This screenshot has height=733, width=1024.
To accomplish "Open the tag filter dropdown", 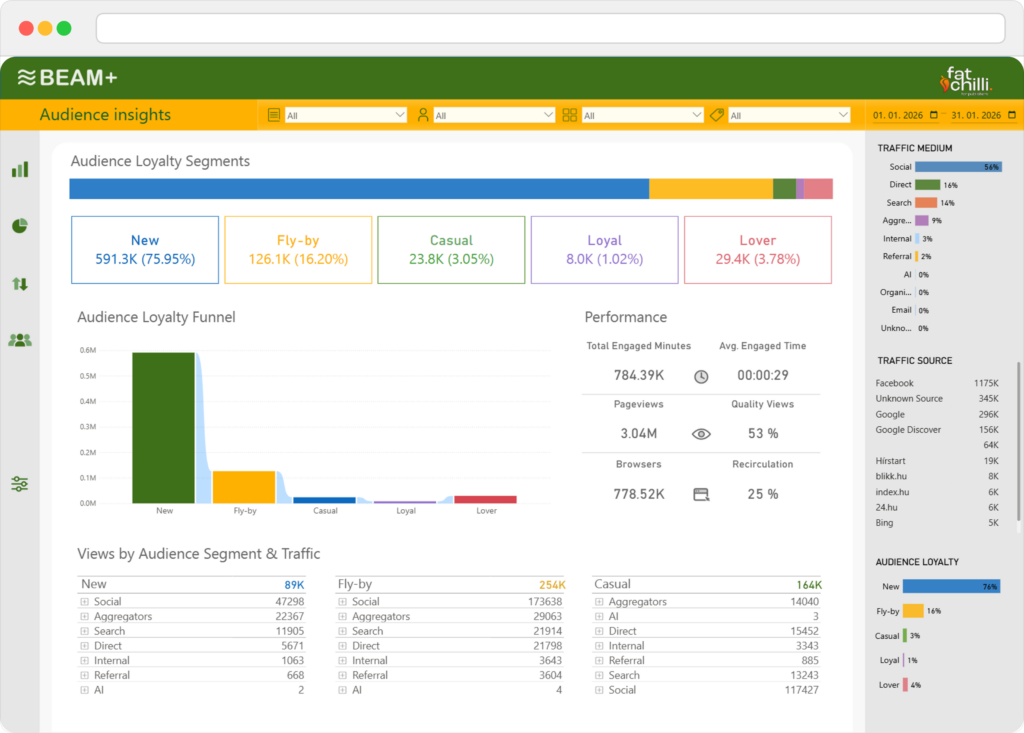I will [789, 115].
